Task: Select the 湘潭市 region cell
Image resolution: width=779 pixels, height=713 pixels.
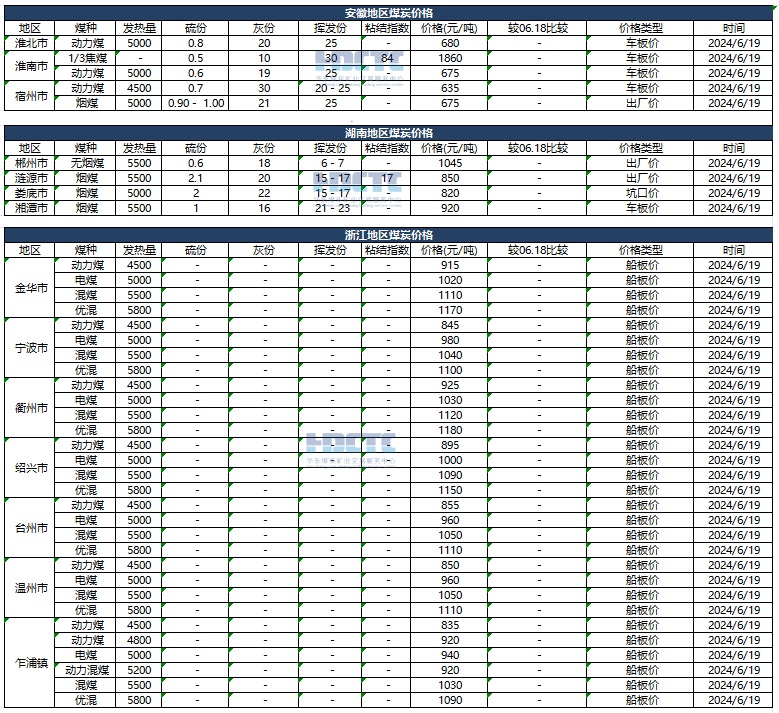Action: click(30, 208)
